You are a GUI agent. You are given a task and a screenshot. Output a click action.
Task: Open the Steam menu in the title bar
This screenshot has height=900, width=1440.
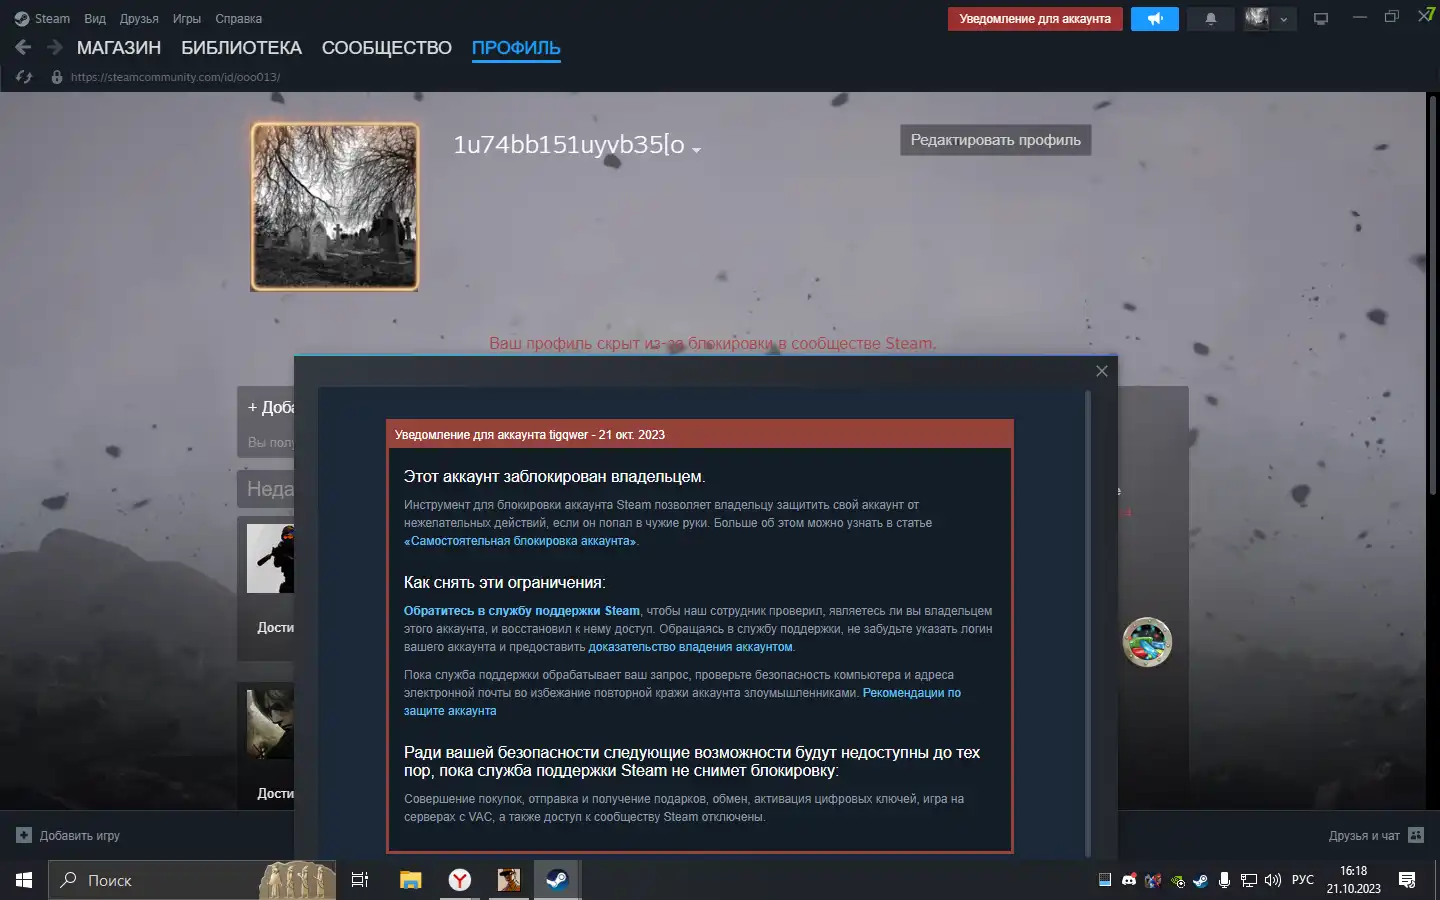pos(42,19)
